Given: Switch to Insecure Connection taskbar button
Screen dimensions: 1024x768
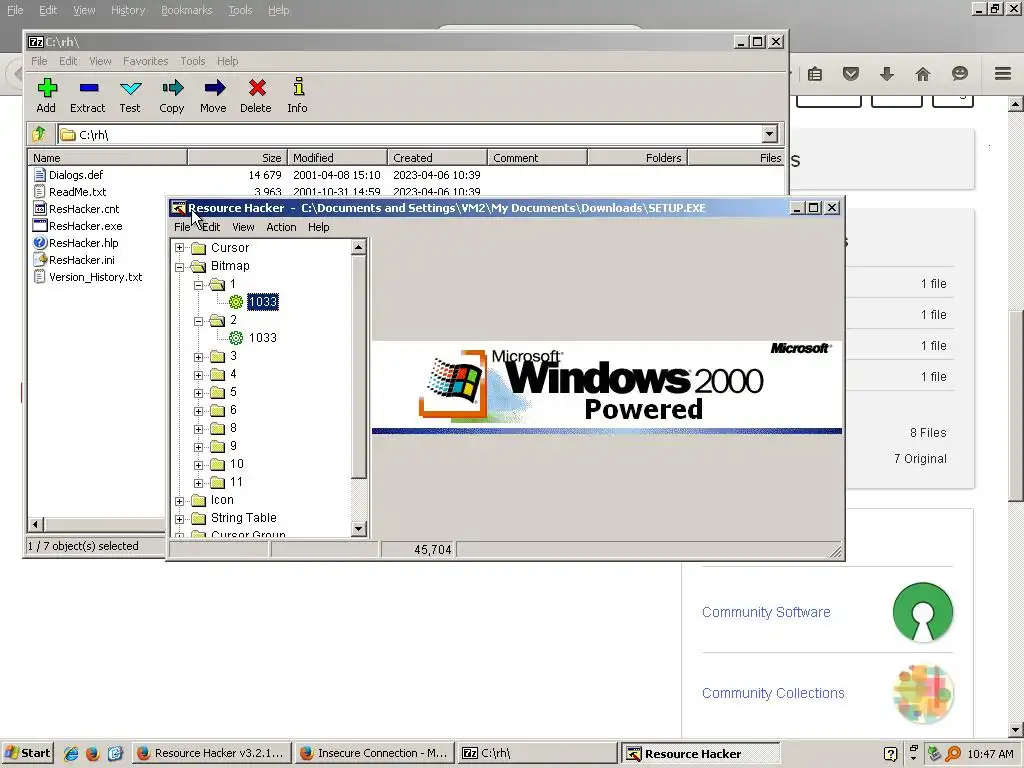Looking at the screenshot, I should (375, 754).
